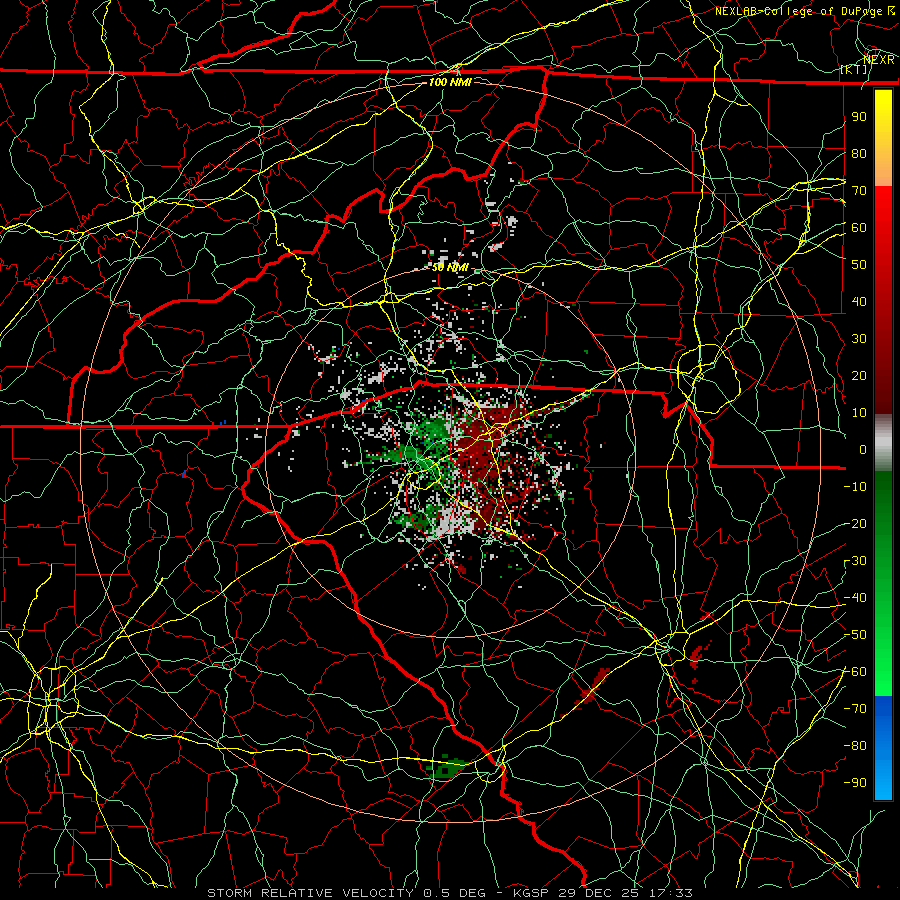The height and width of the screenshot is (900, 900).
Task: Click the 40 value on velocity scale
Action: coord(859,301)
